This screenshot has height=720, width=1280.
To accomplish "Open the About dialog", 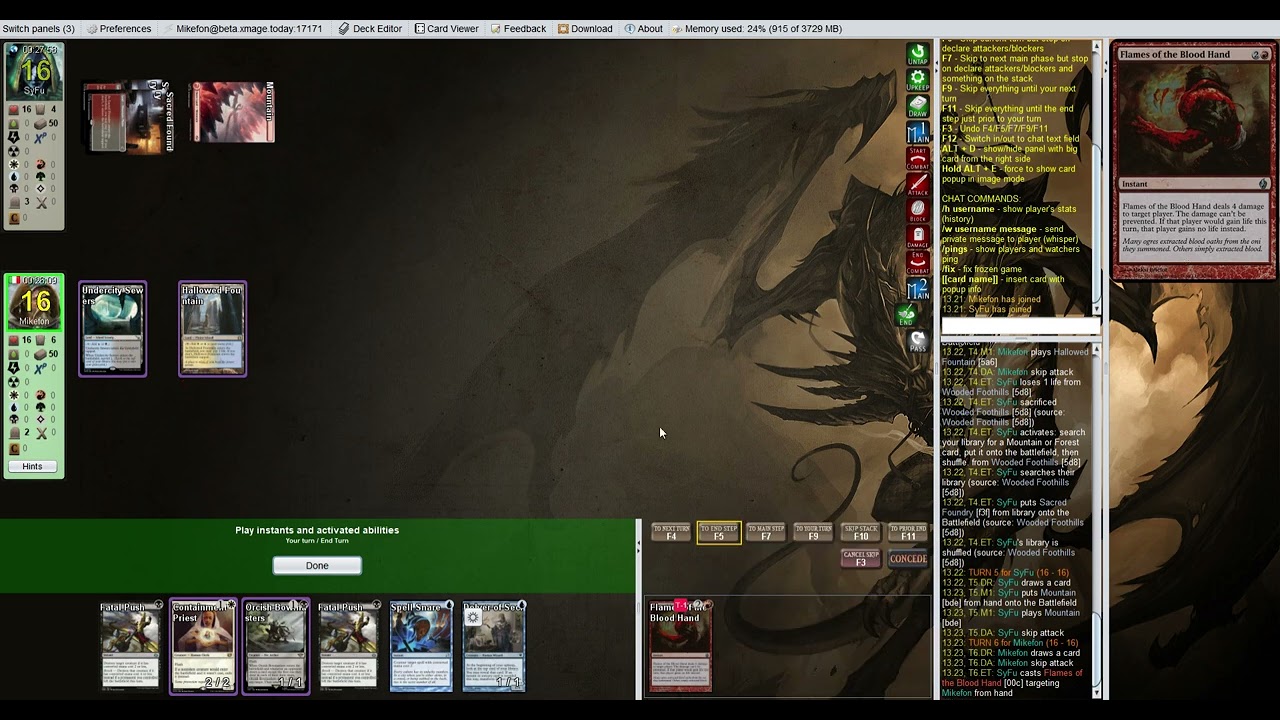I will (x=644, y=29).
